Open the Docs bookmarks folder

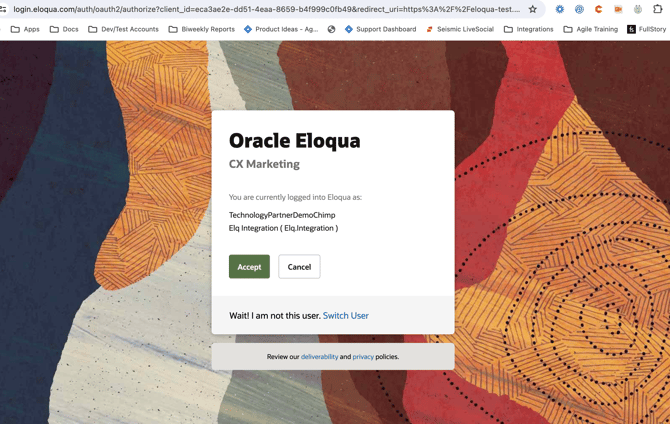coord(64,29)
